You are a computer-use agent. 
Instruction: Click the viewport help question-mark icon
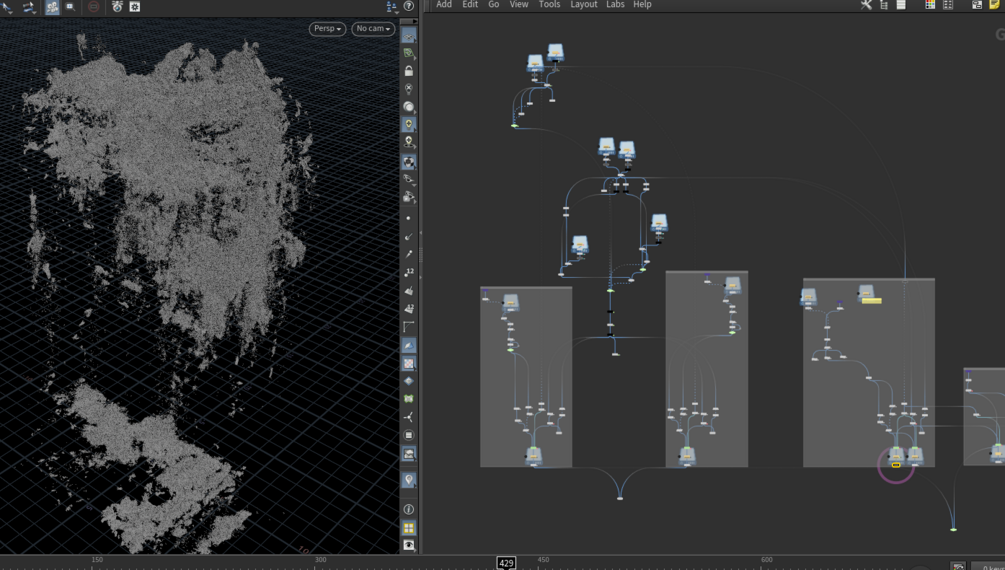[x=408, y=6]
